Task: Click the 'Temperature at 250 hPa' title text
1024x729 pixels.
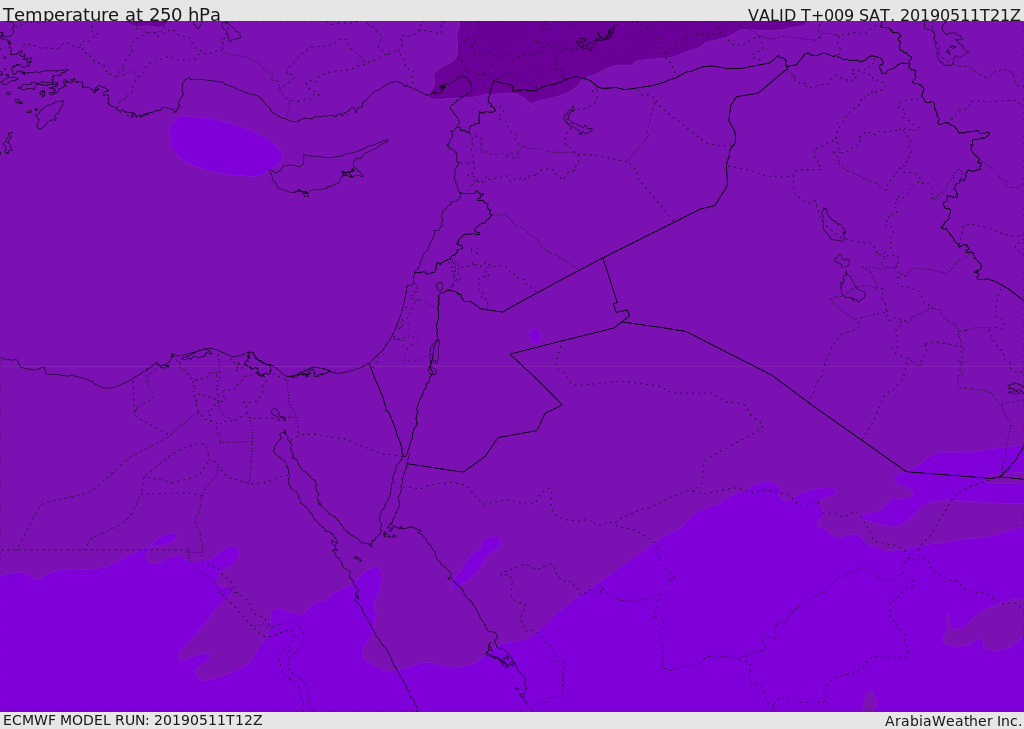Action: pos(112,14)
